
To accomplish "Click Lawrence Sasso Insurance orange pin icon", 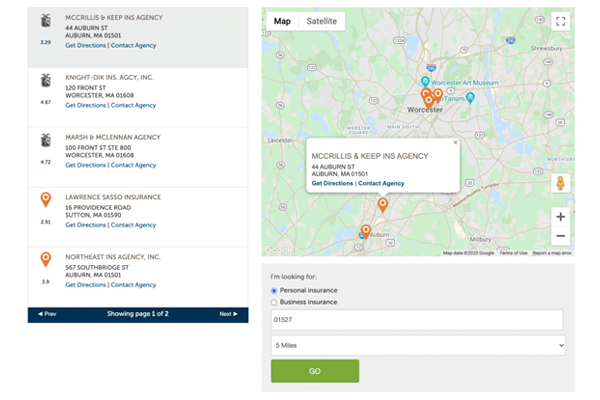I will (x=46, y=199).
